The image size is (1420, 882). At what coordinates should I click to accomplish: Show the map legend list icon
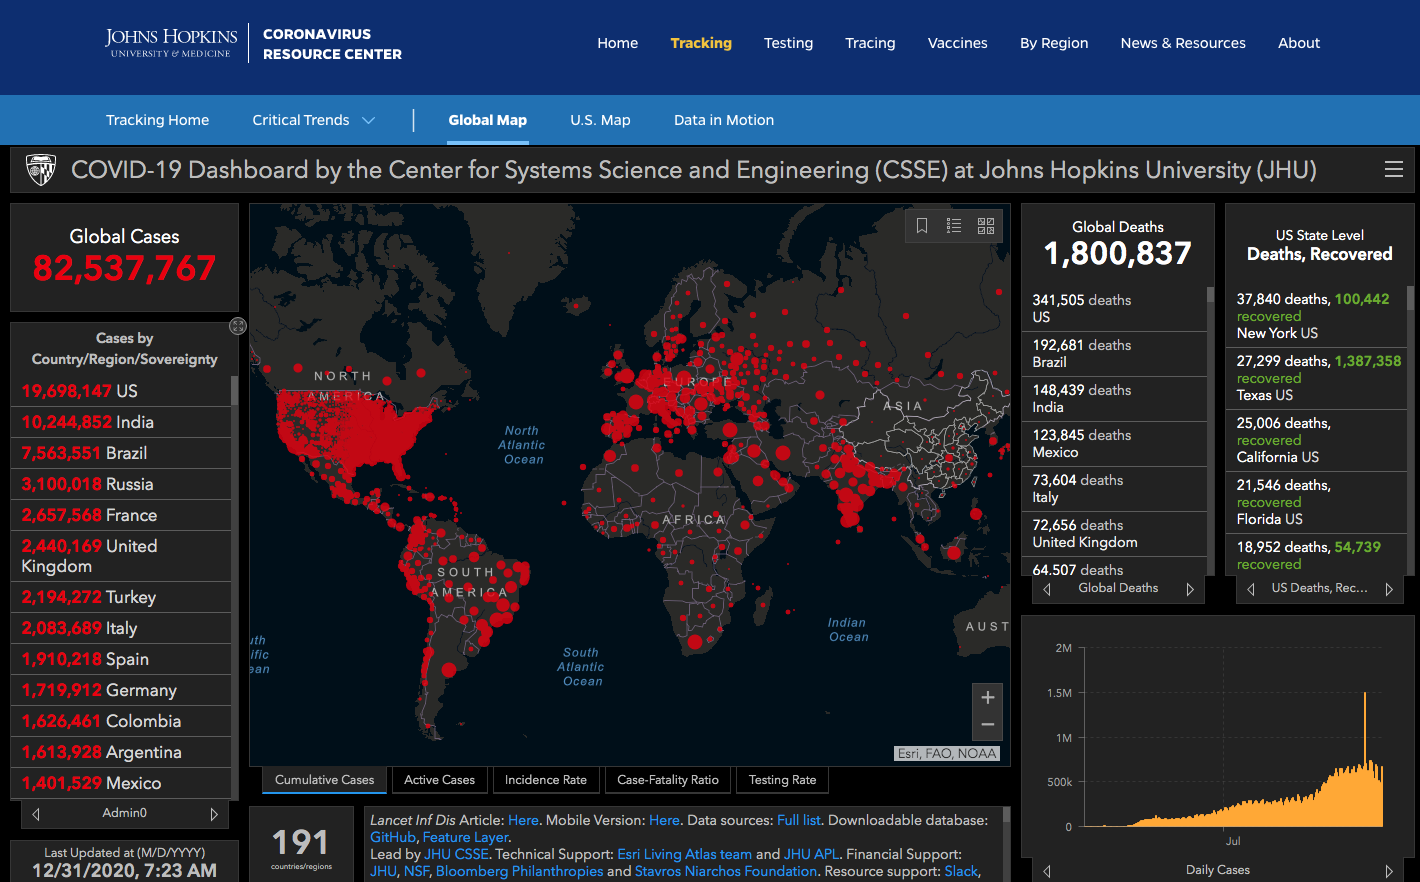[954, 226]
